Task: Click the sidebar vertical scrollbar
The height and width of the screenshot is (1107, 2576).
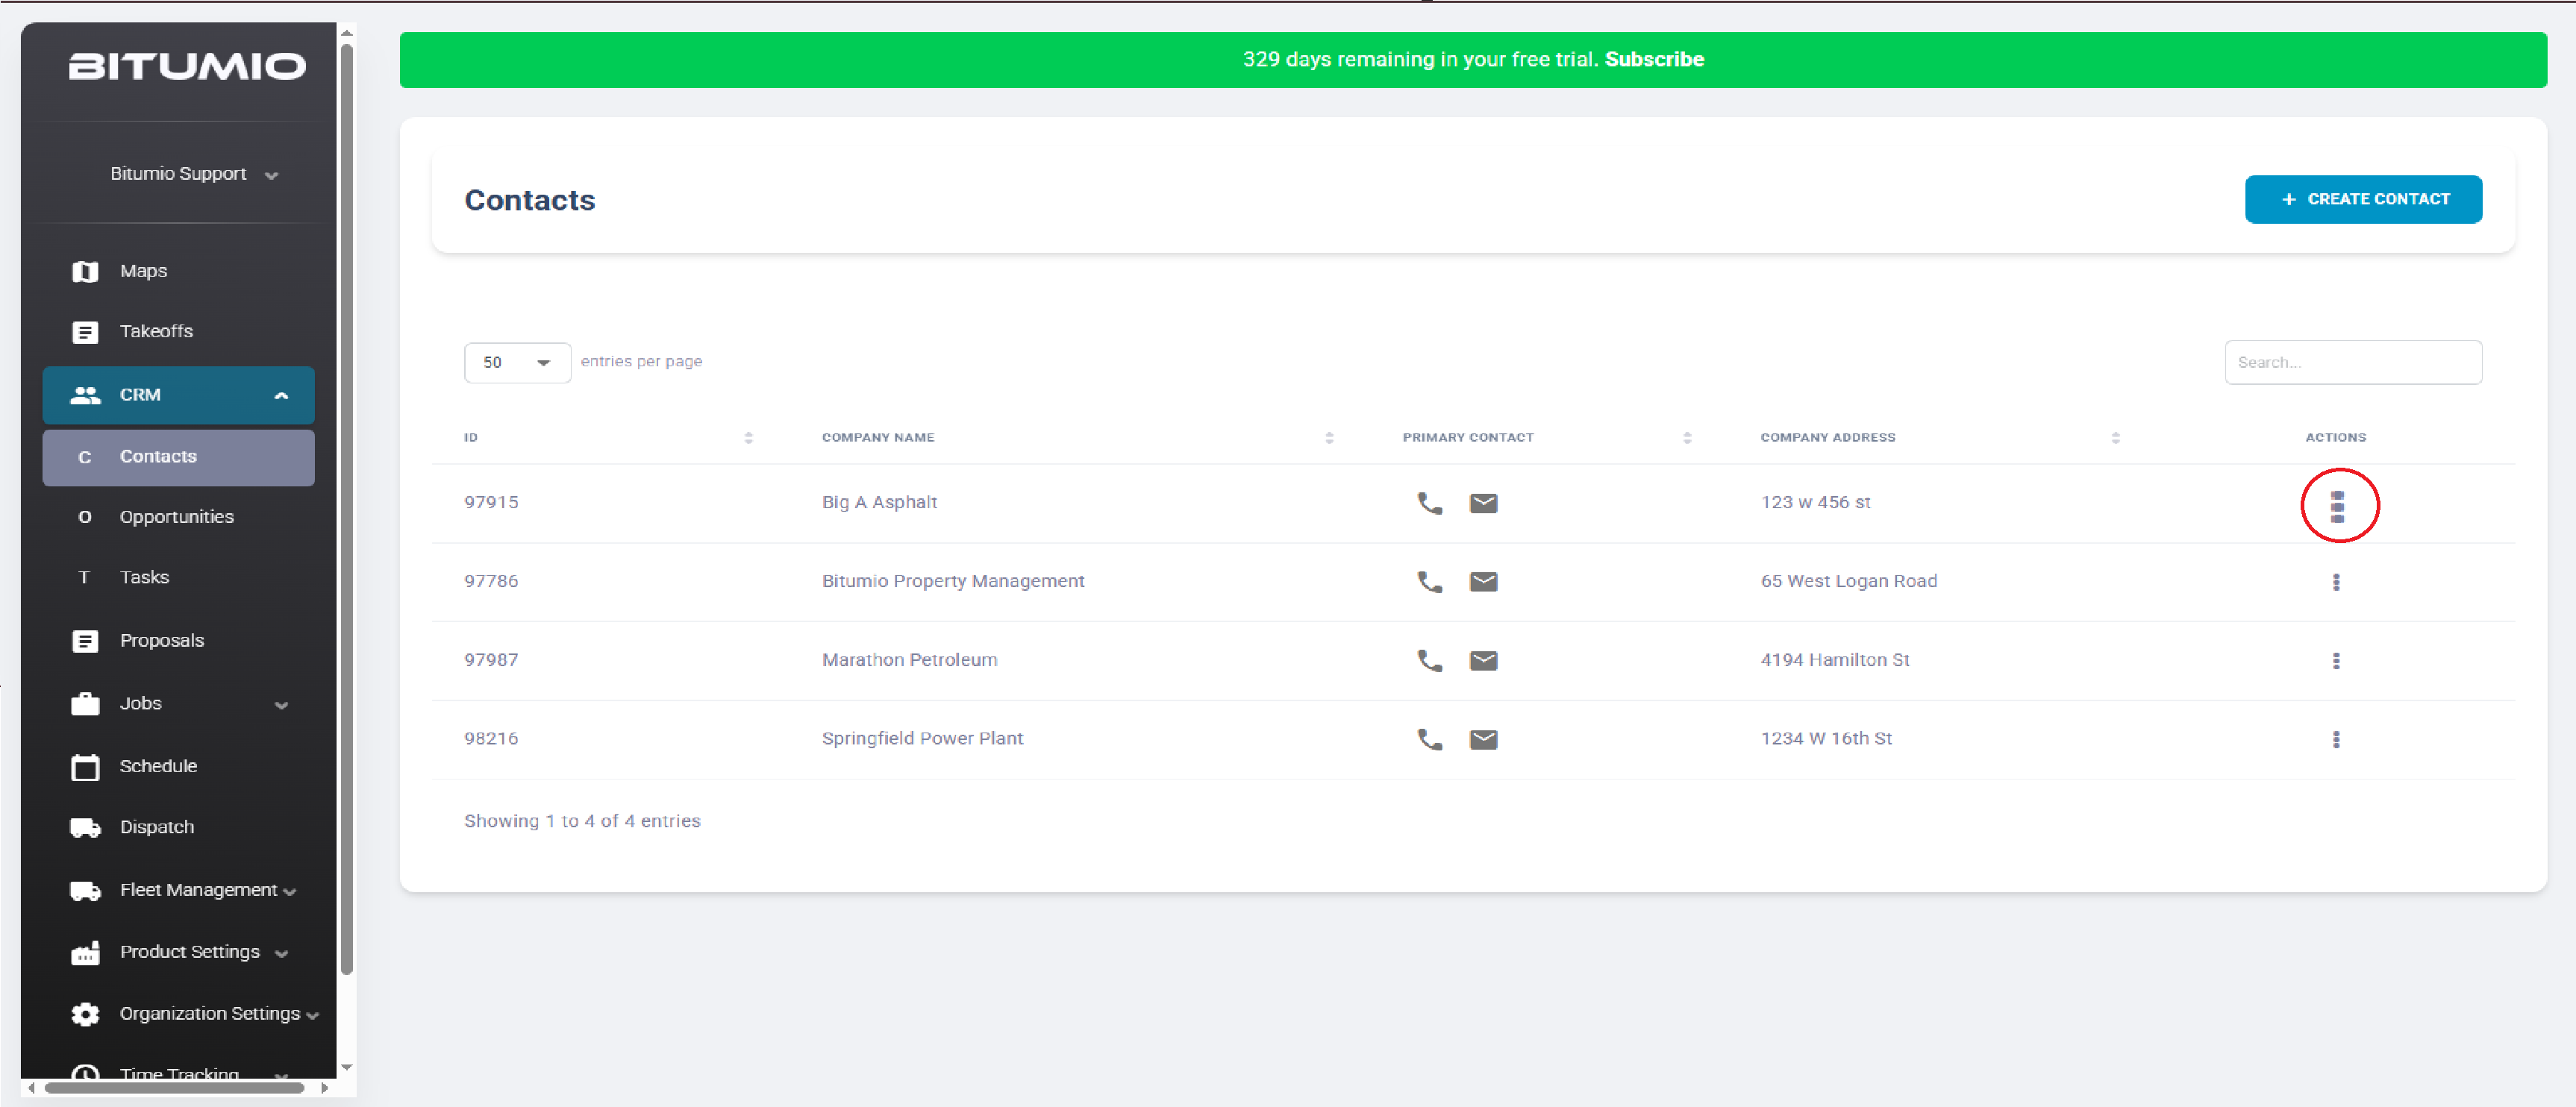Action: click(x=347, y=508)
